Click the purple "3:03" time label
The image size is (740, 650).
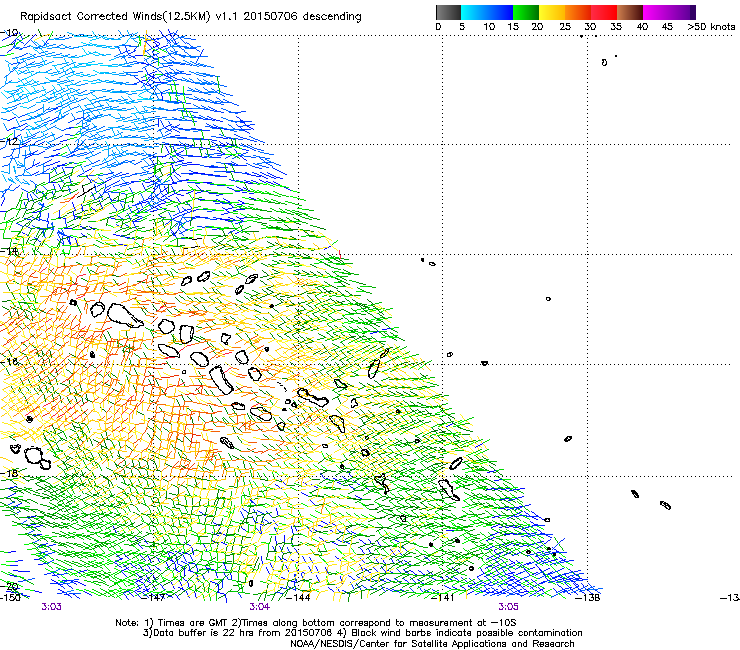[x=51, y=607]
